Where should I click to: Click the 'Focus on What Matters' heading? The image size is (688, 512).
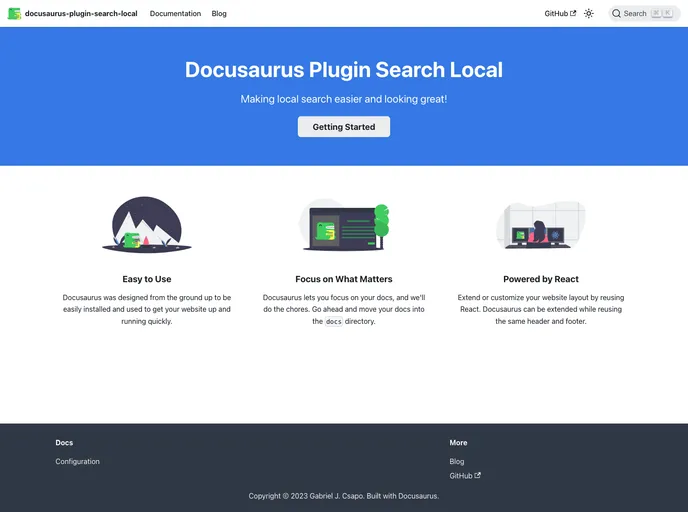344,279
